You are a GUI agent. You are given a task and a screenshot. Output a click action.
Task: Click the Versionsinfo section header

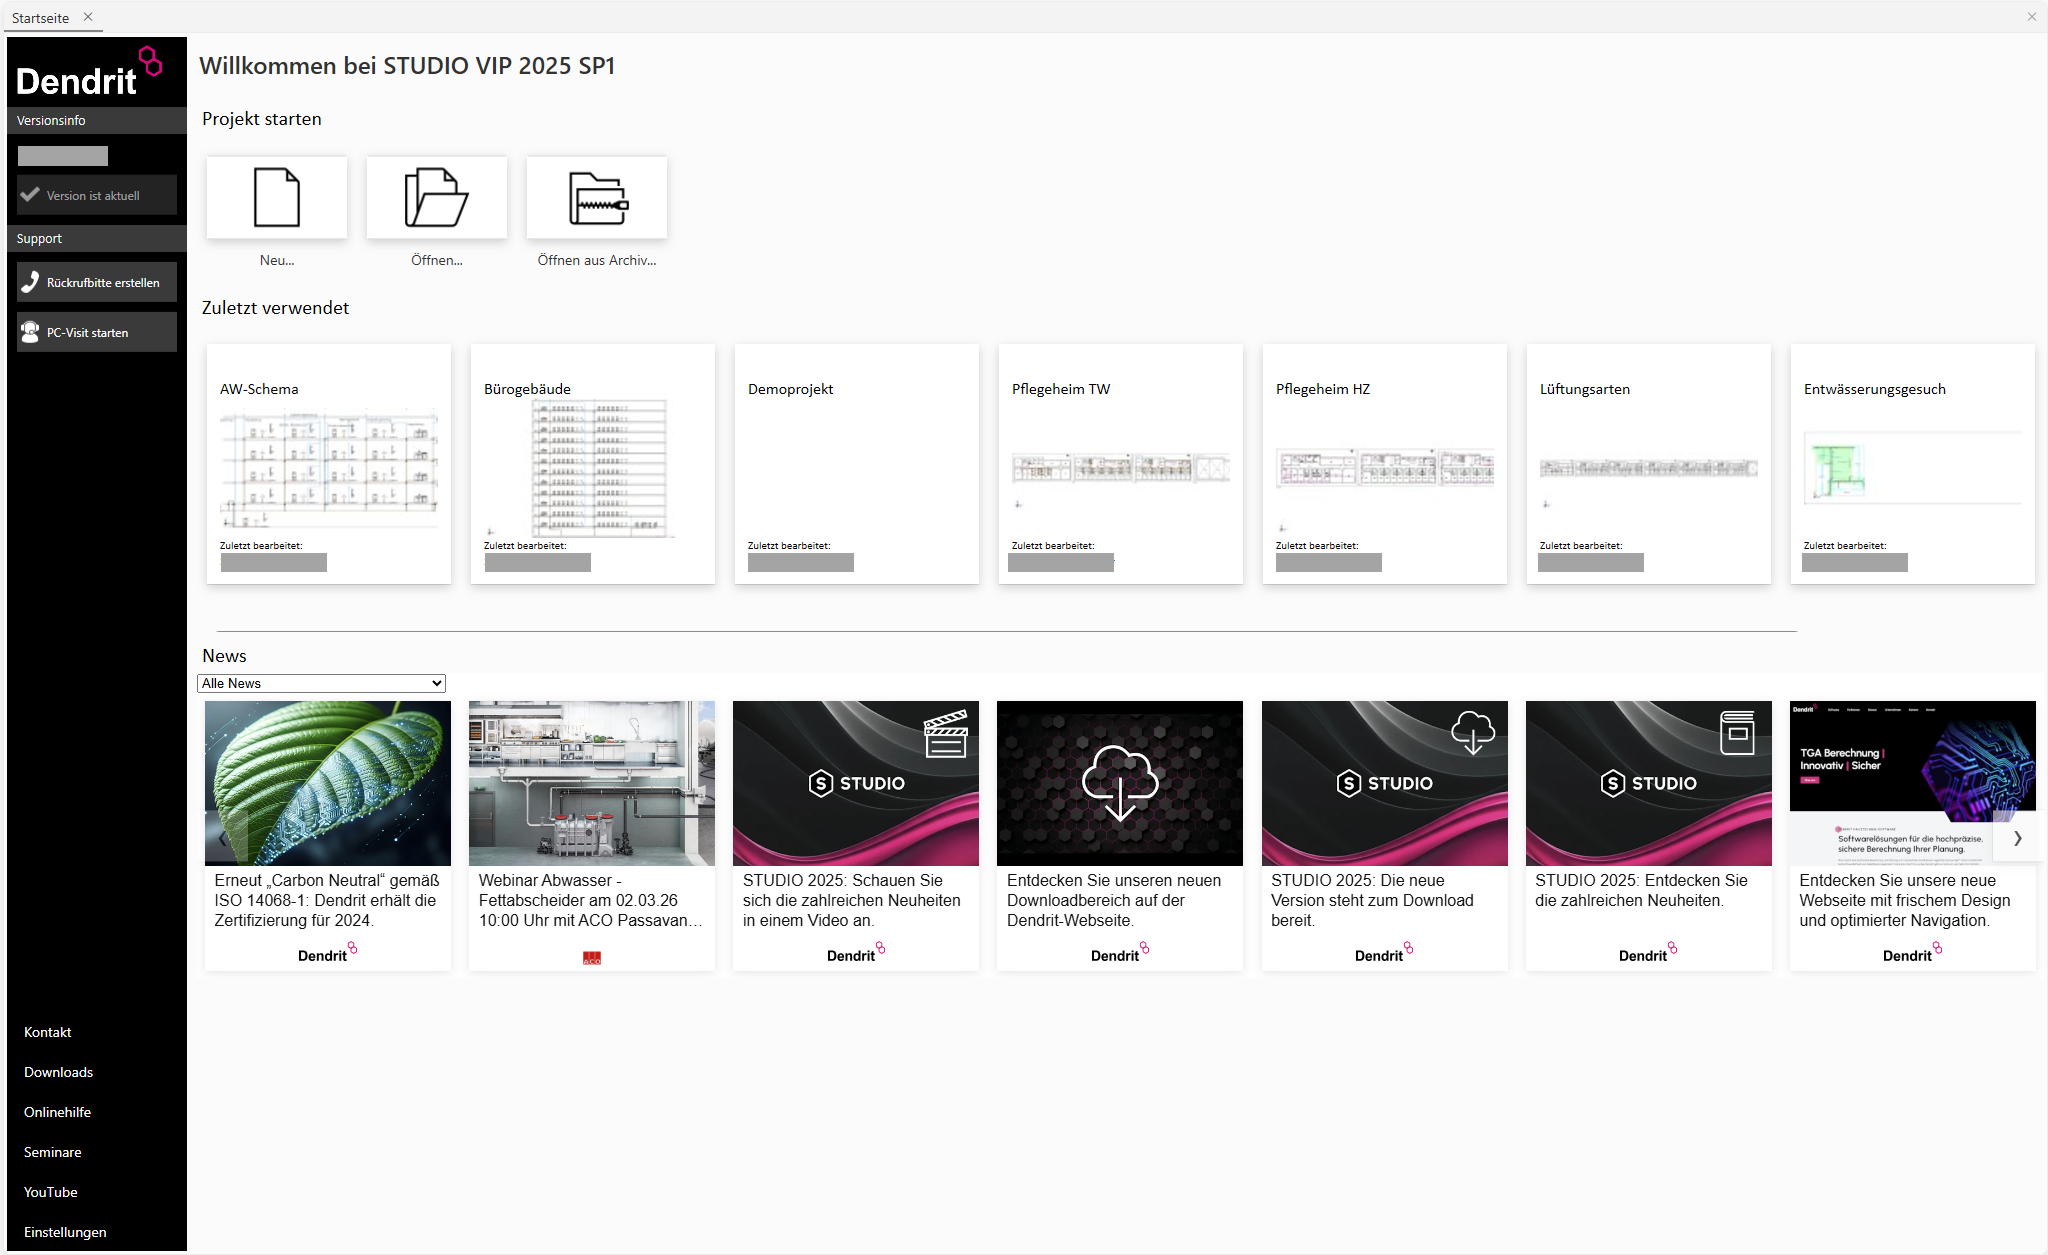click(x=97, y=120)
